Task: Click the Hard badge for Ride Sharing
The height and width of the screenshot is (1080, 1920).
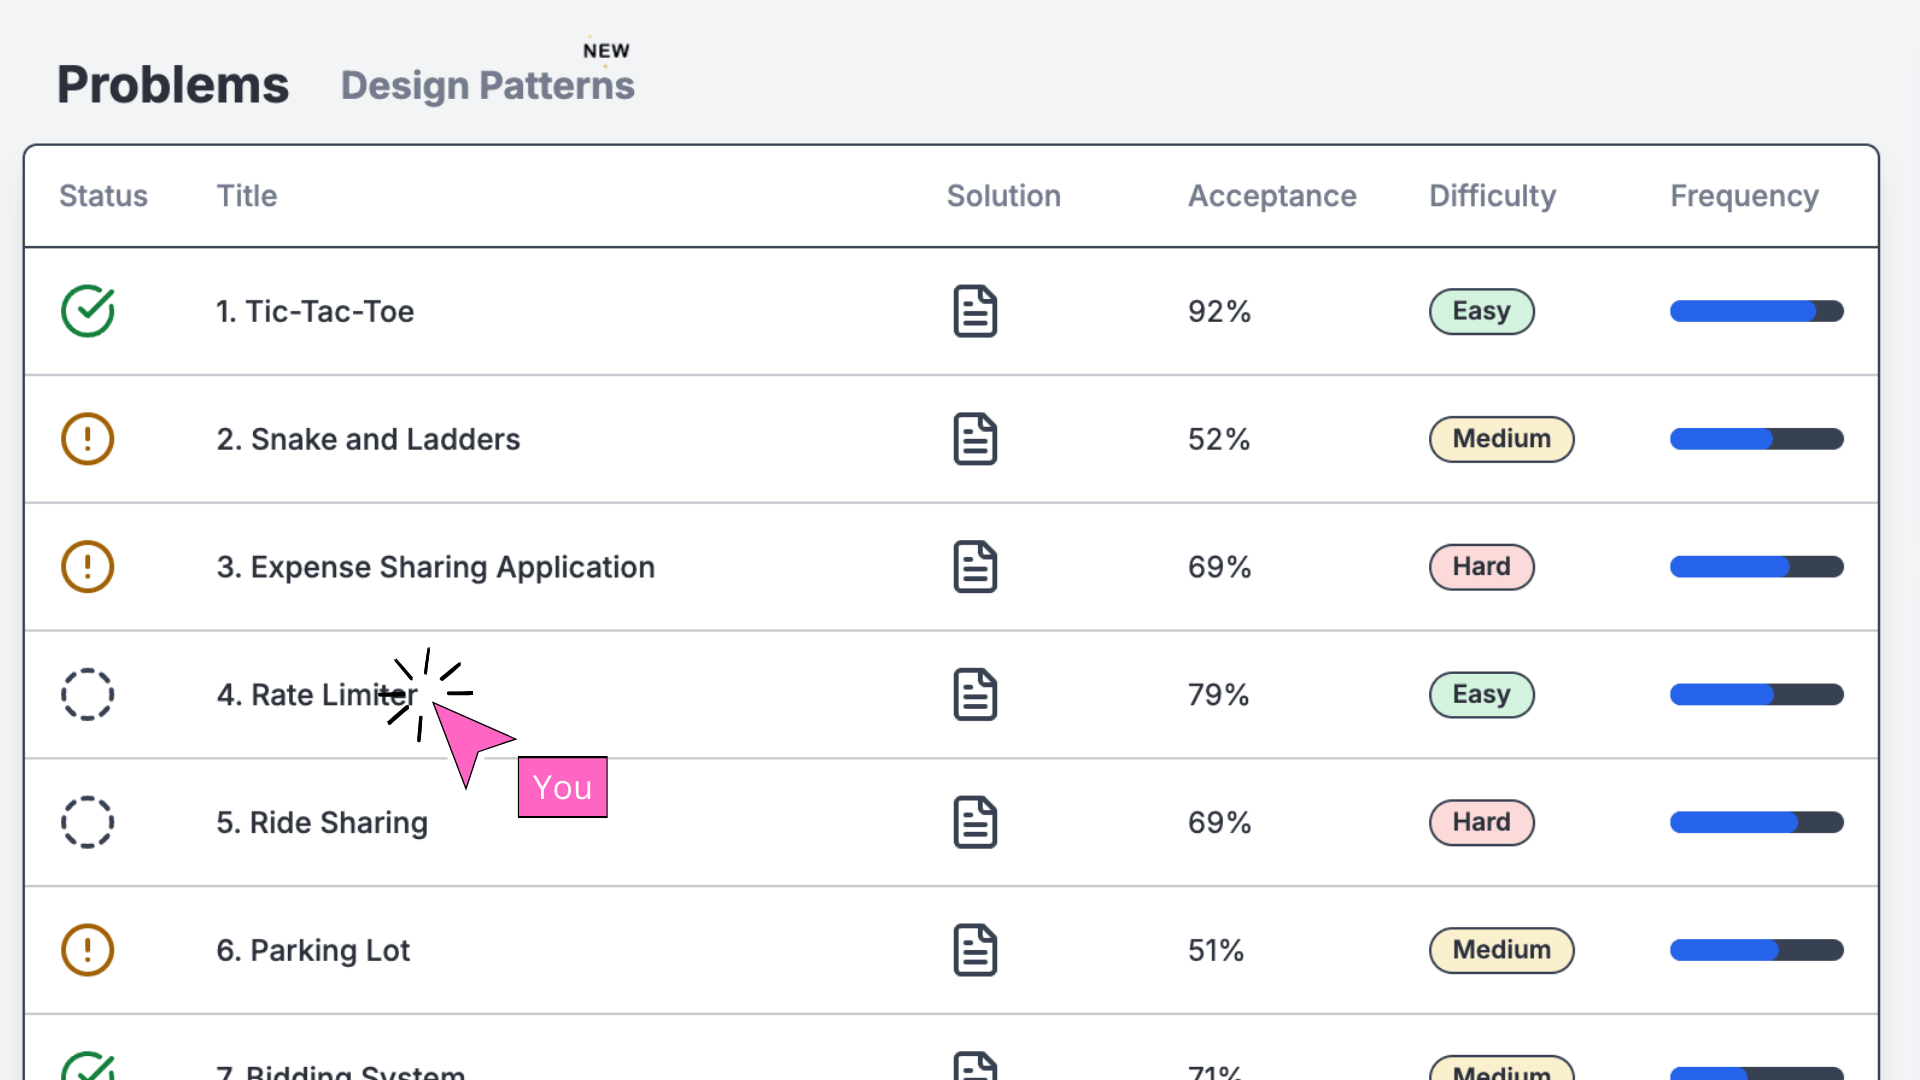Action: 1481,822
